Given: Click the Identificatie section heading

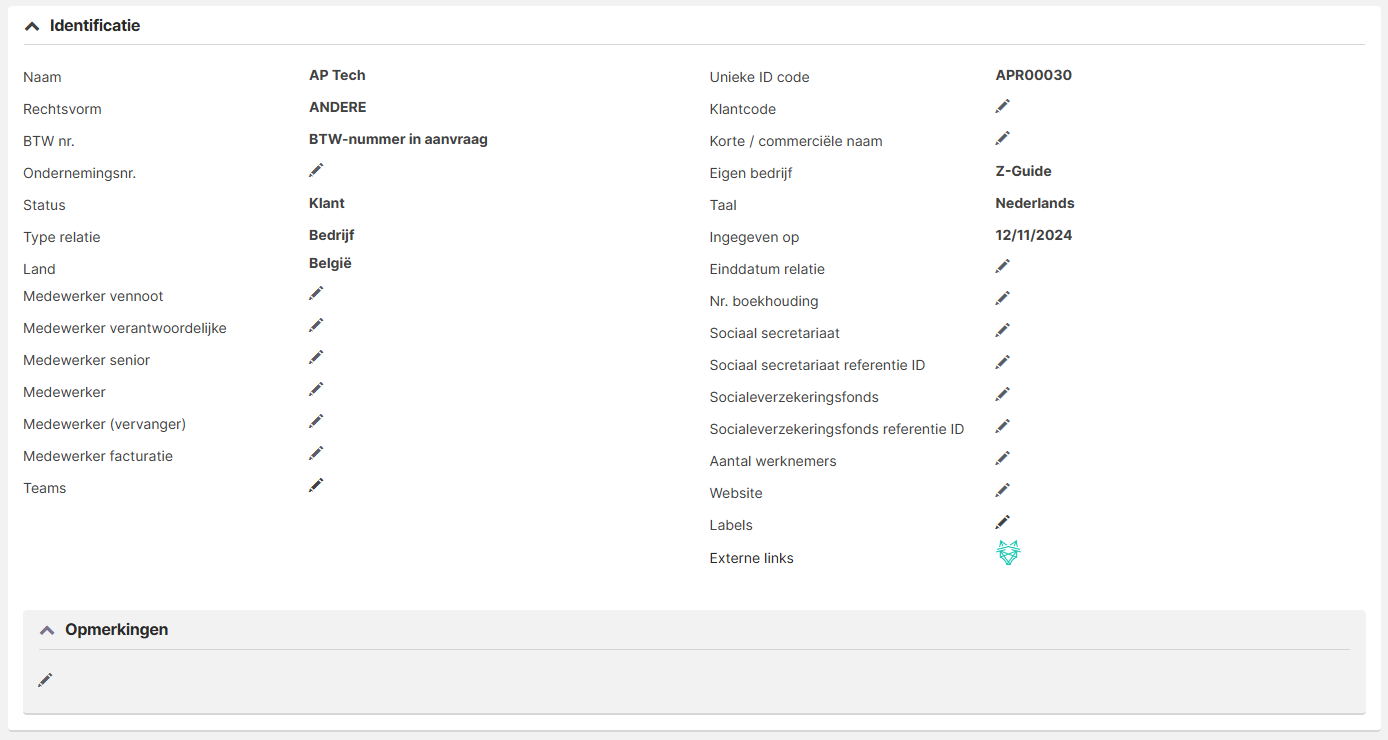Looking at the screenshot, I should [x=95, y=26].
